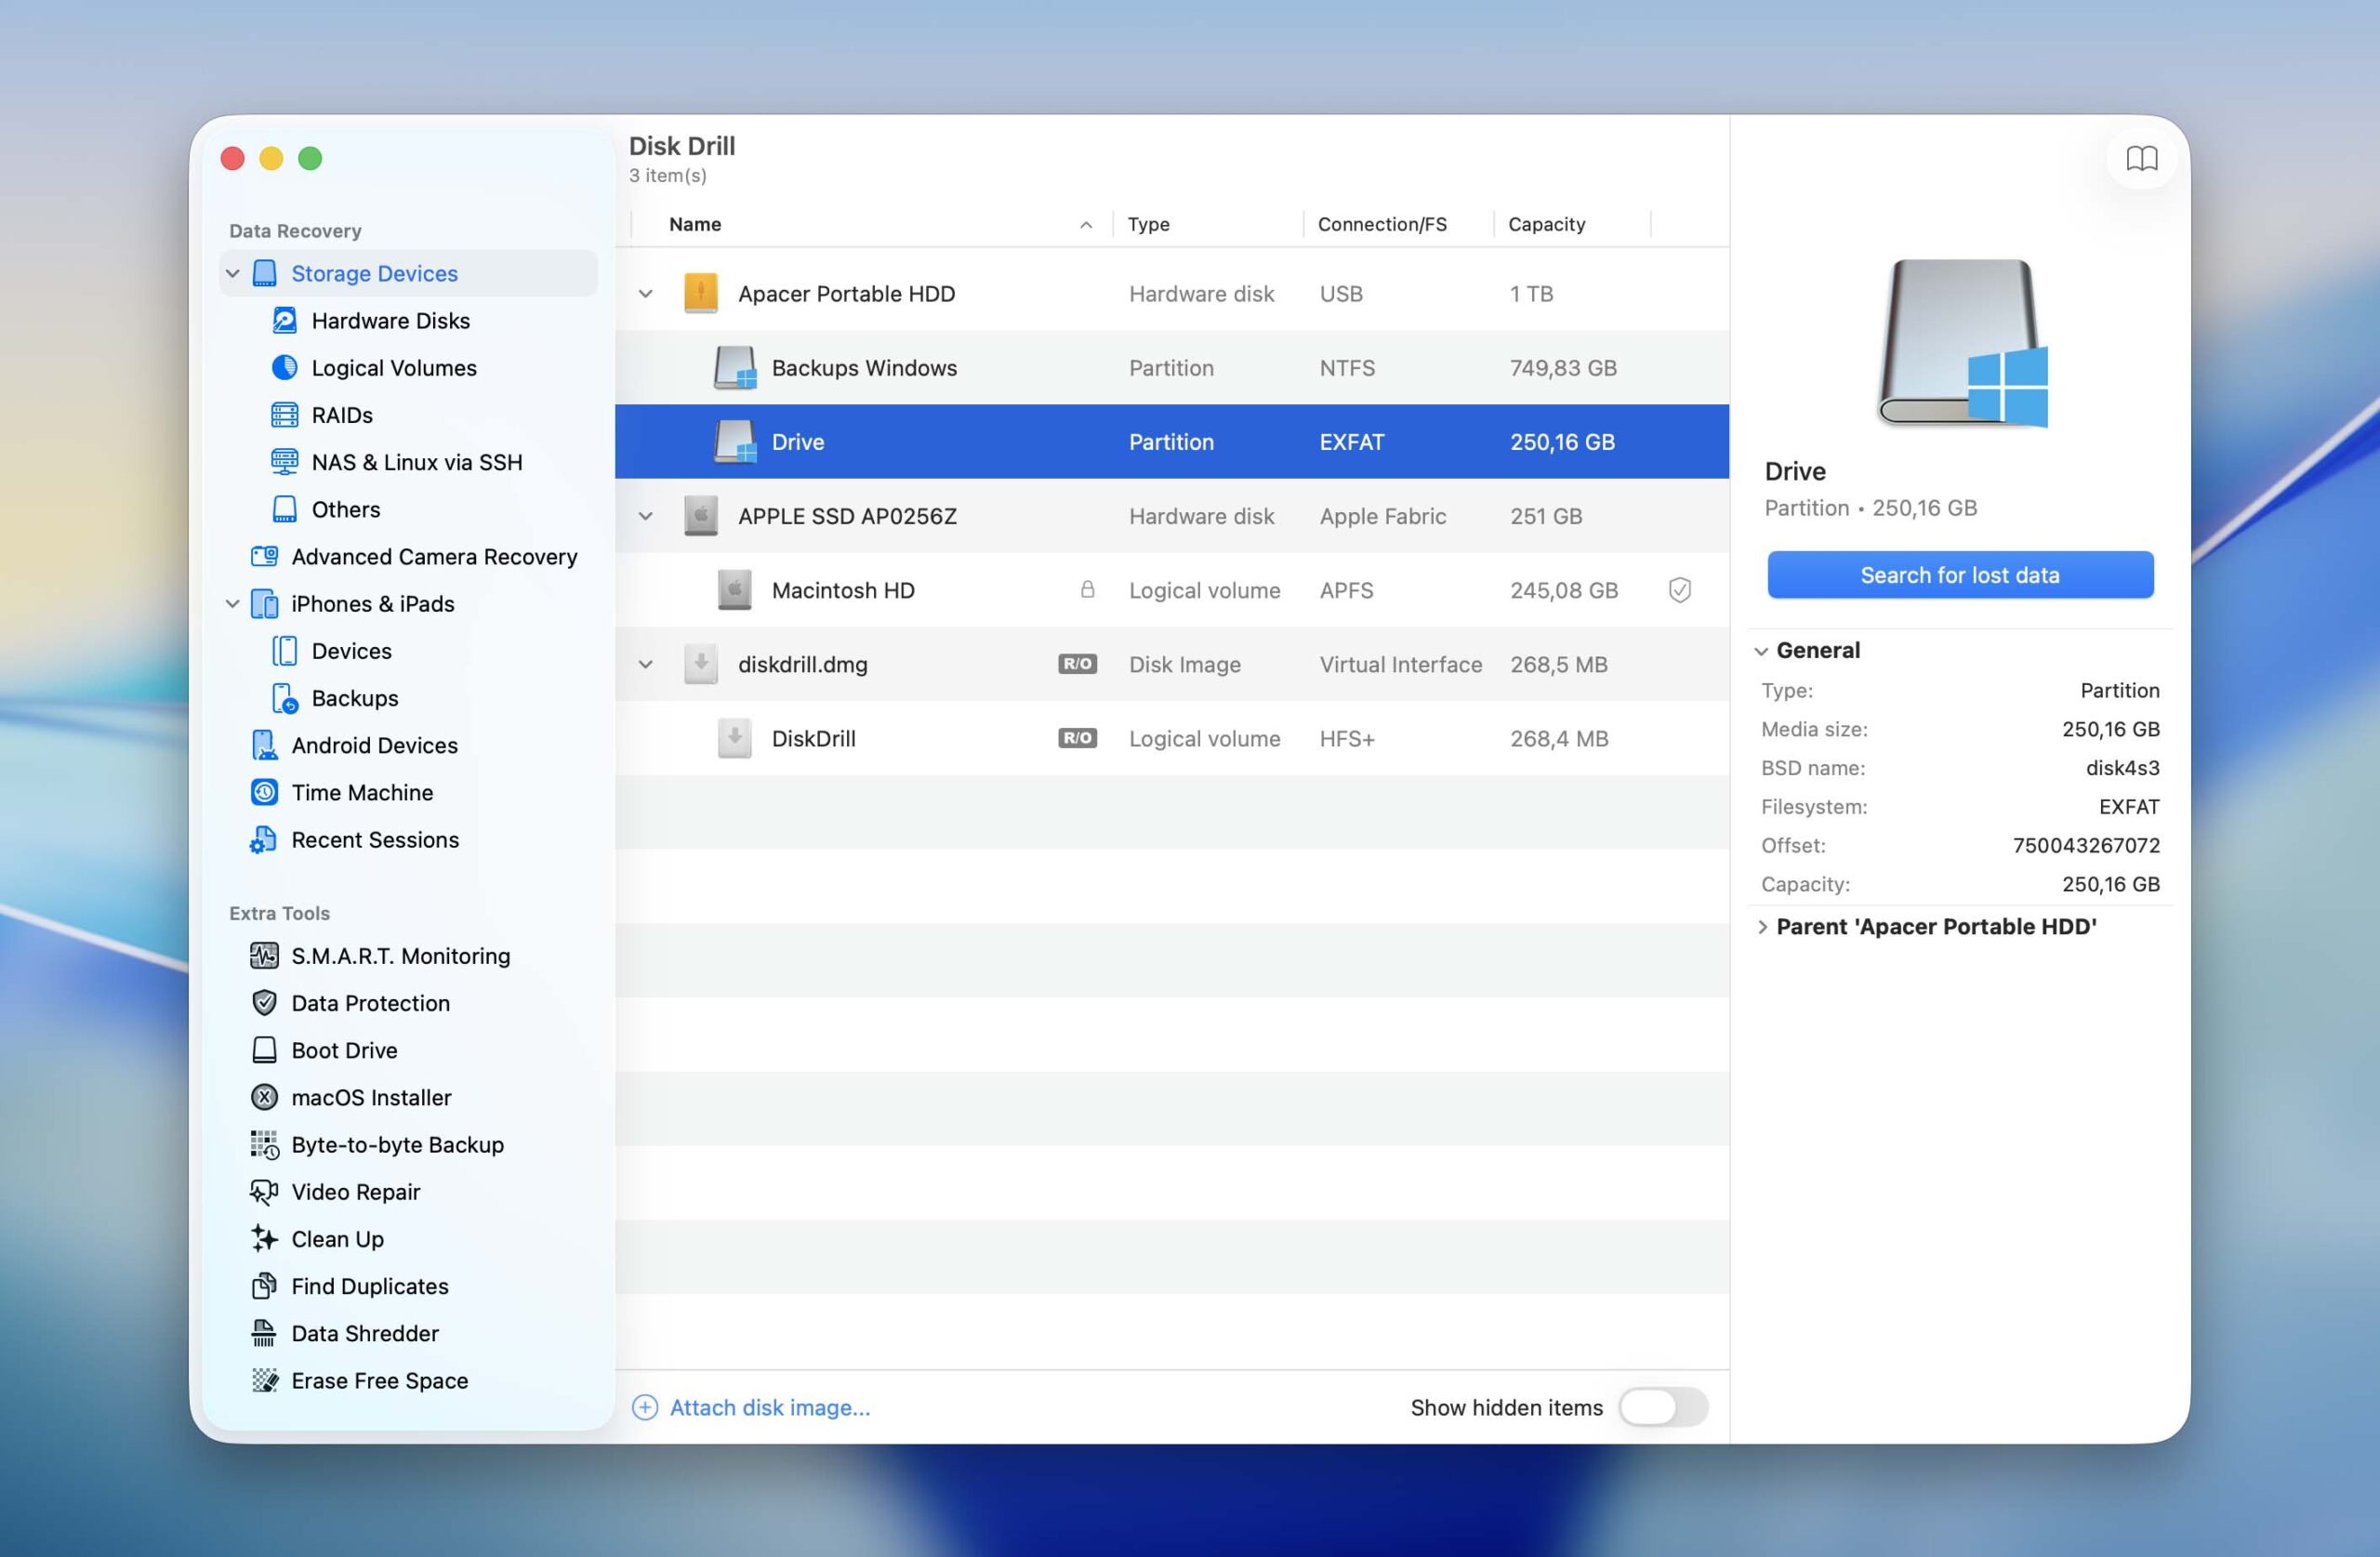This screenshot has width=2380, height=1557.
Task: Click the macOS Installer icon
Action: pos(264,1097)
